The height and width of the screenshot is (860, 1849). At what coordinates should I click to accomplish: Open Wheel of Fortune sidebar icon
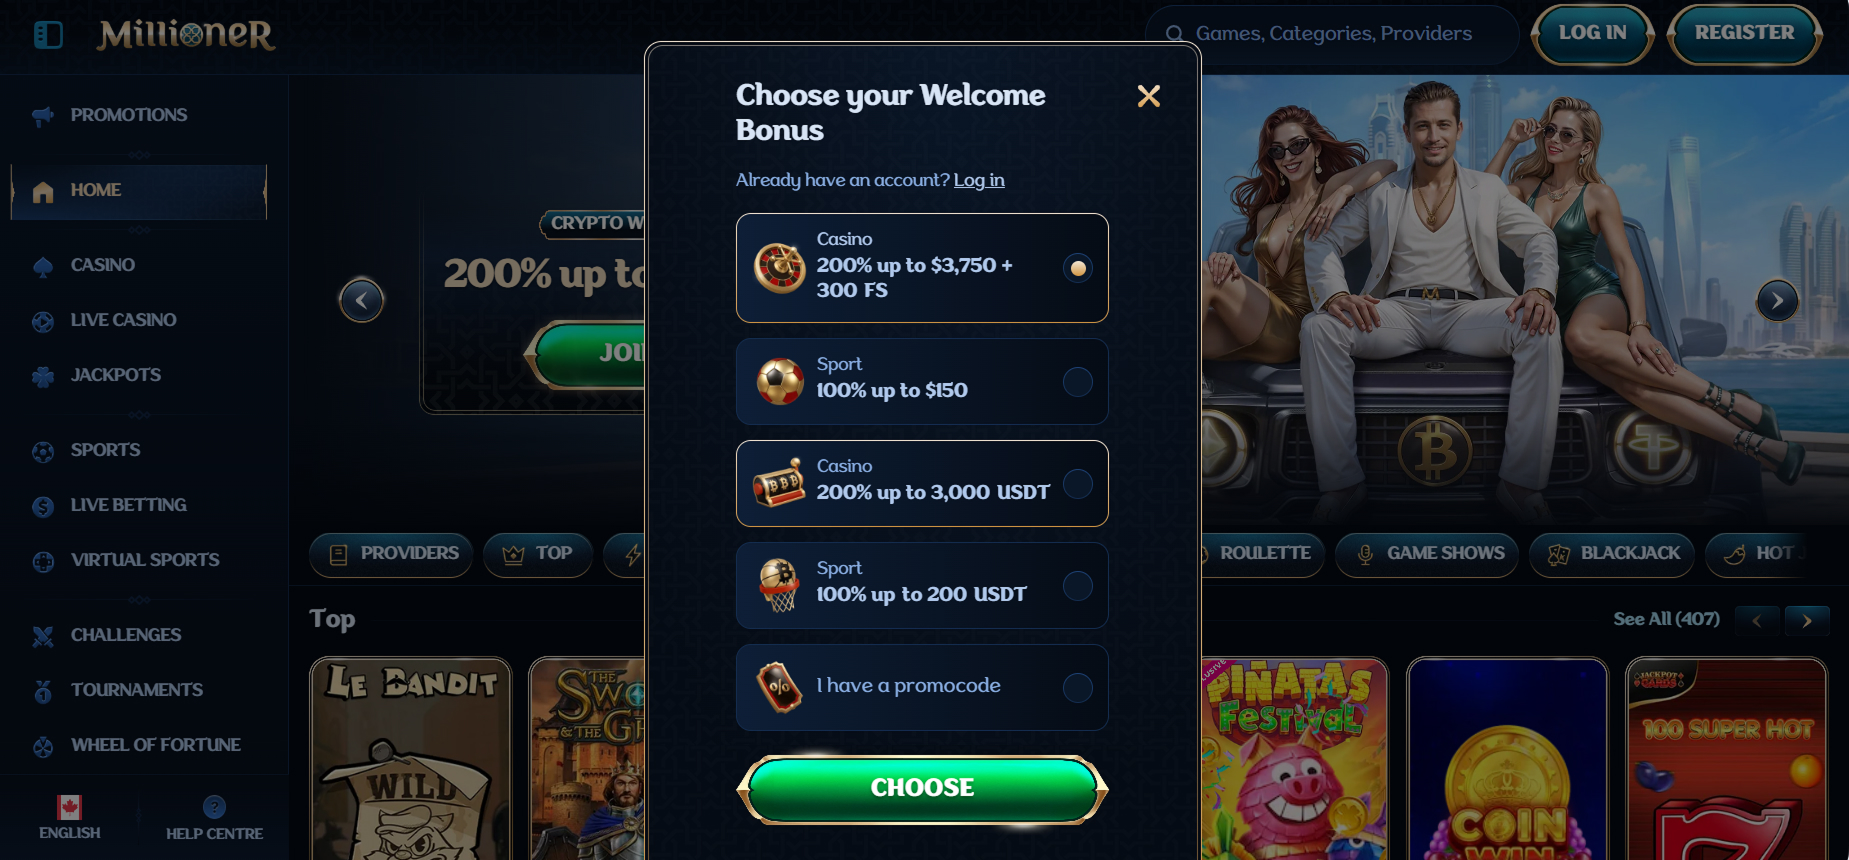click(43, 746)
